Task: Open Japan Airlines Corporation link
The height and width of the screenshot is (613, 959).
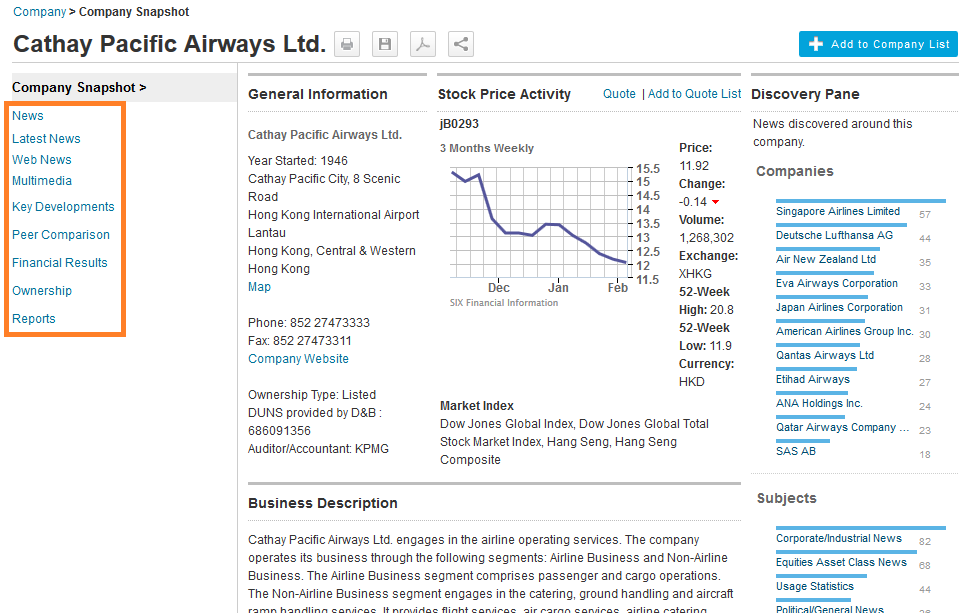Action: (839, 307)
